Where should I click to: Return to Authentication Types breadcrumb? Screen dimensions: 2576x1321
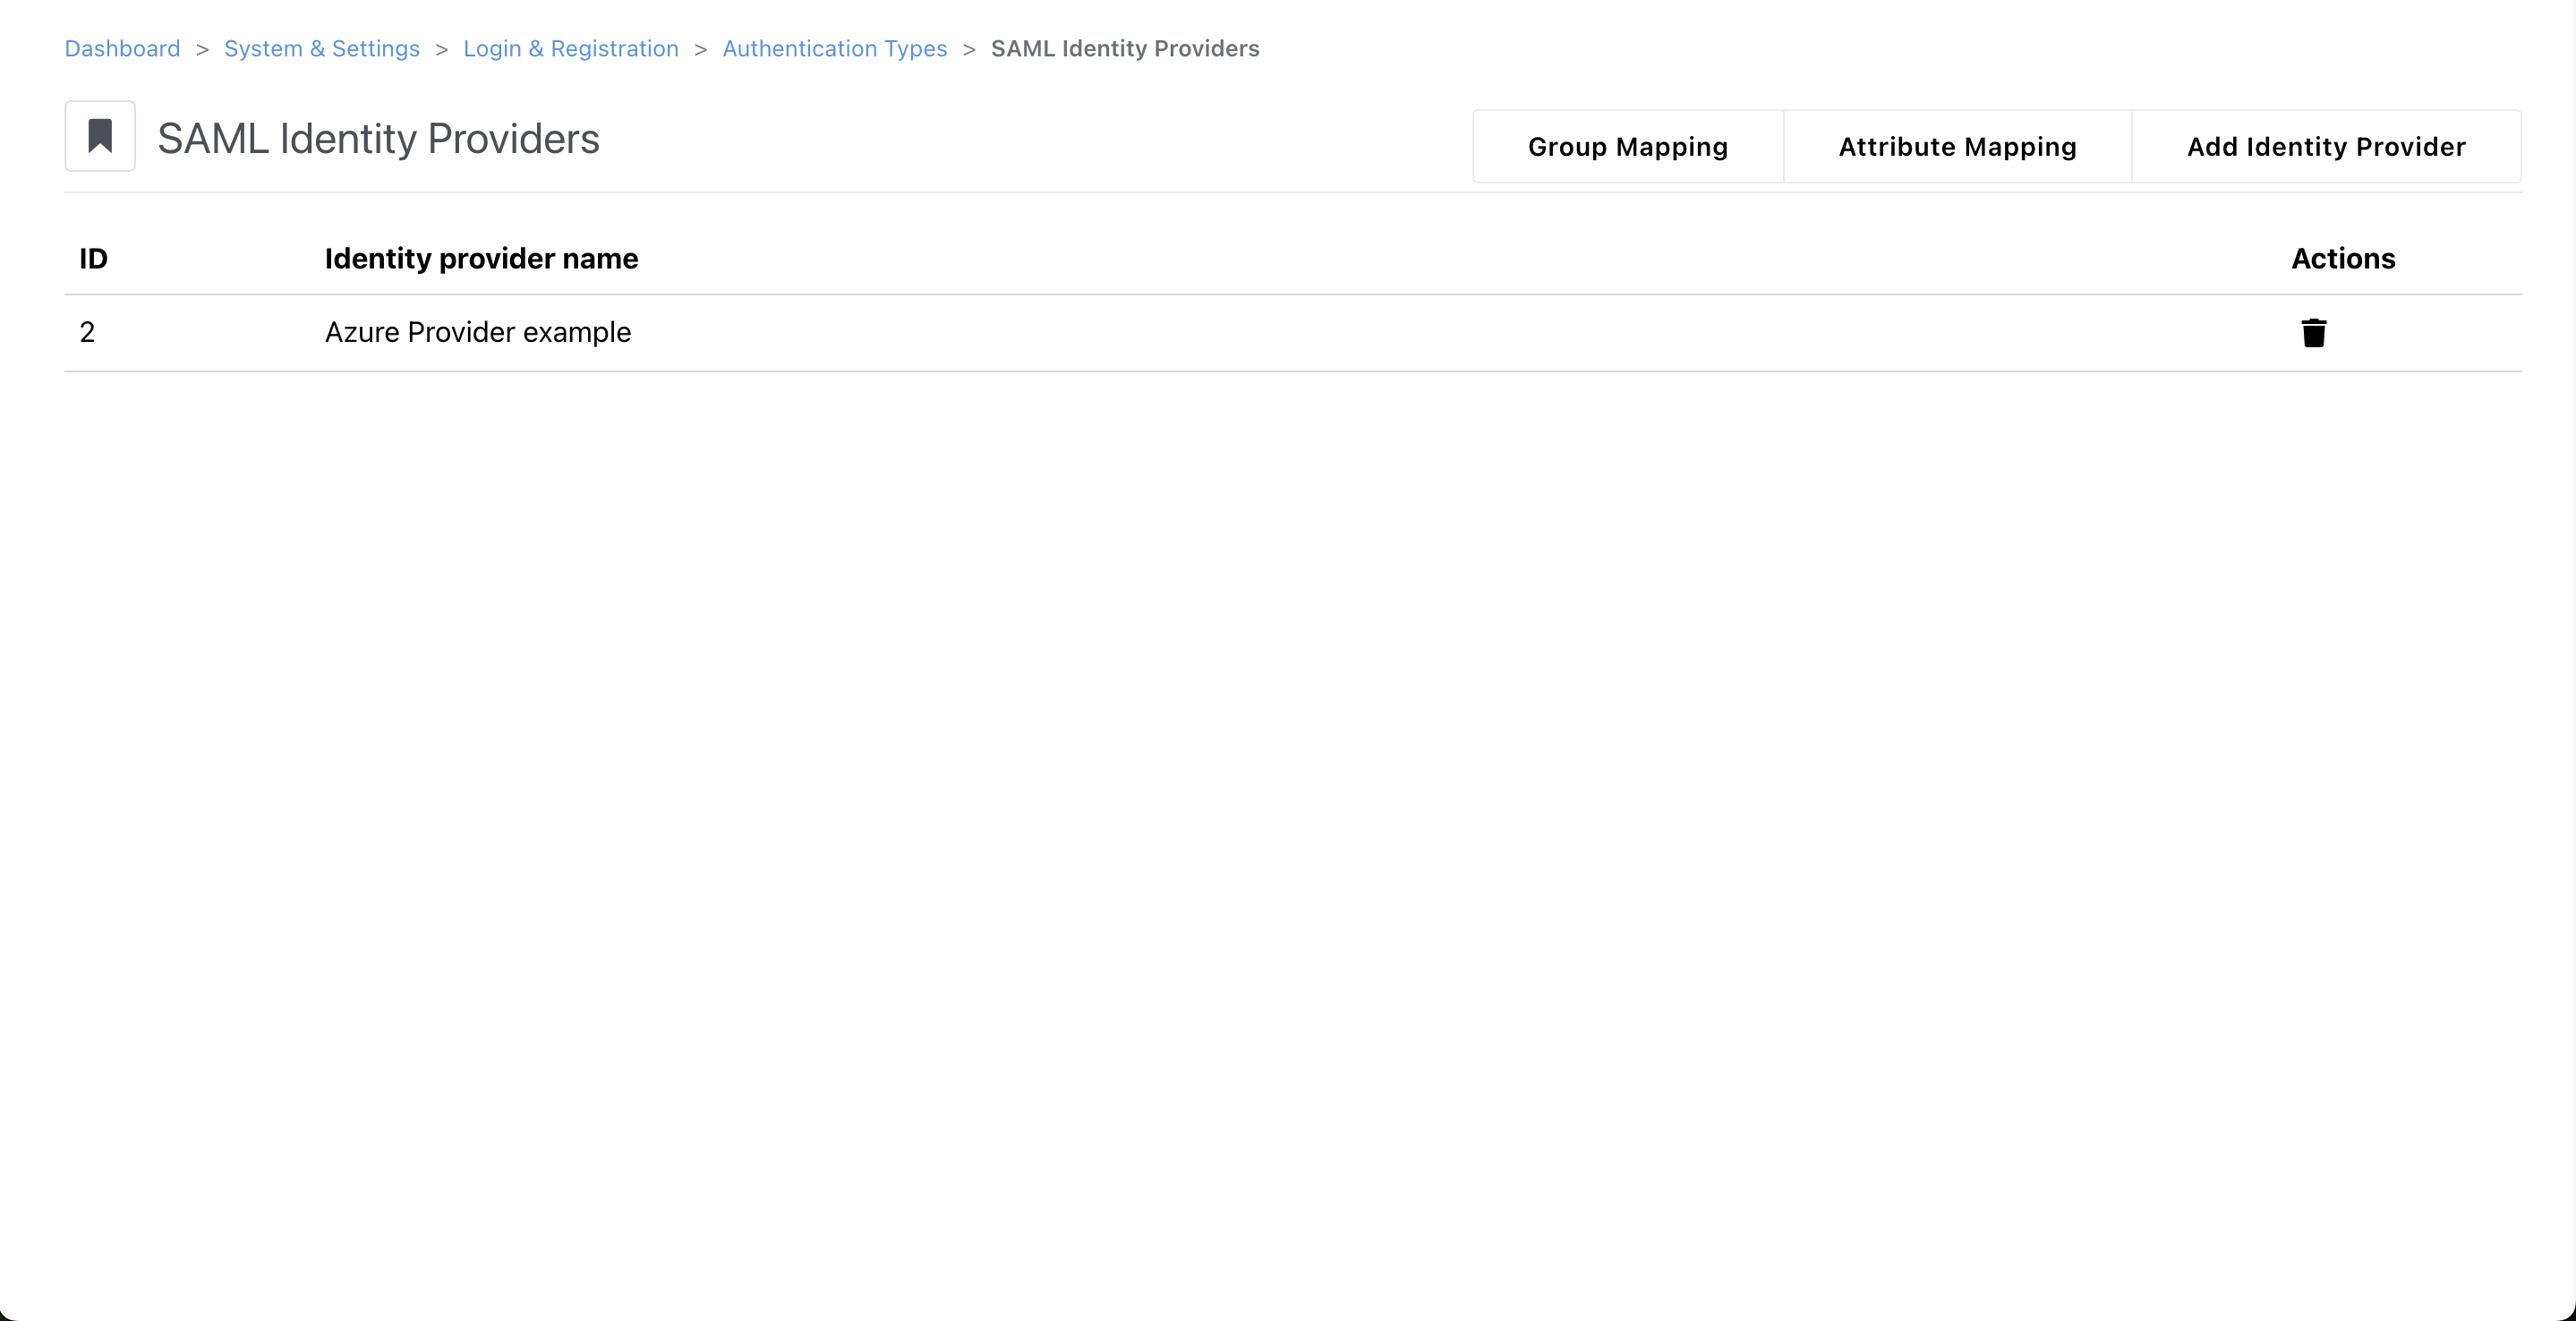click(x=834, y=49)
